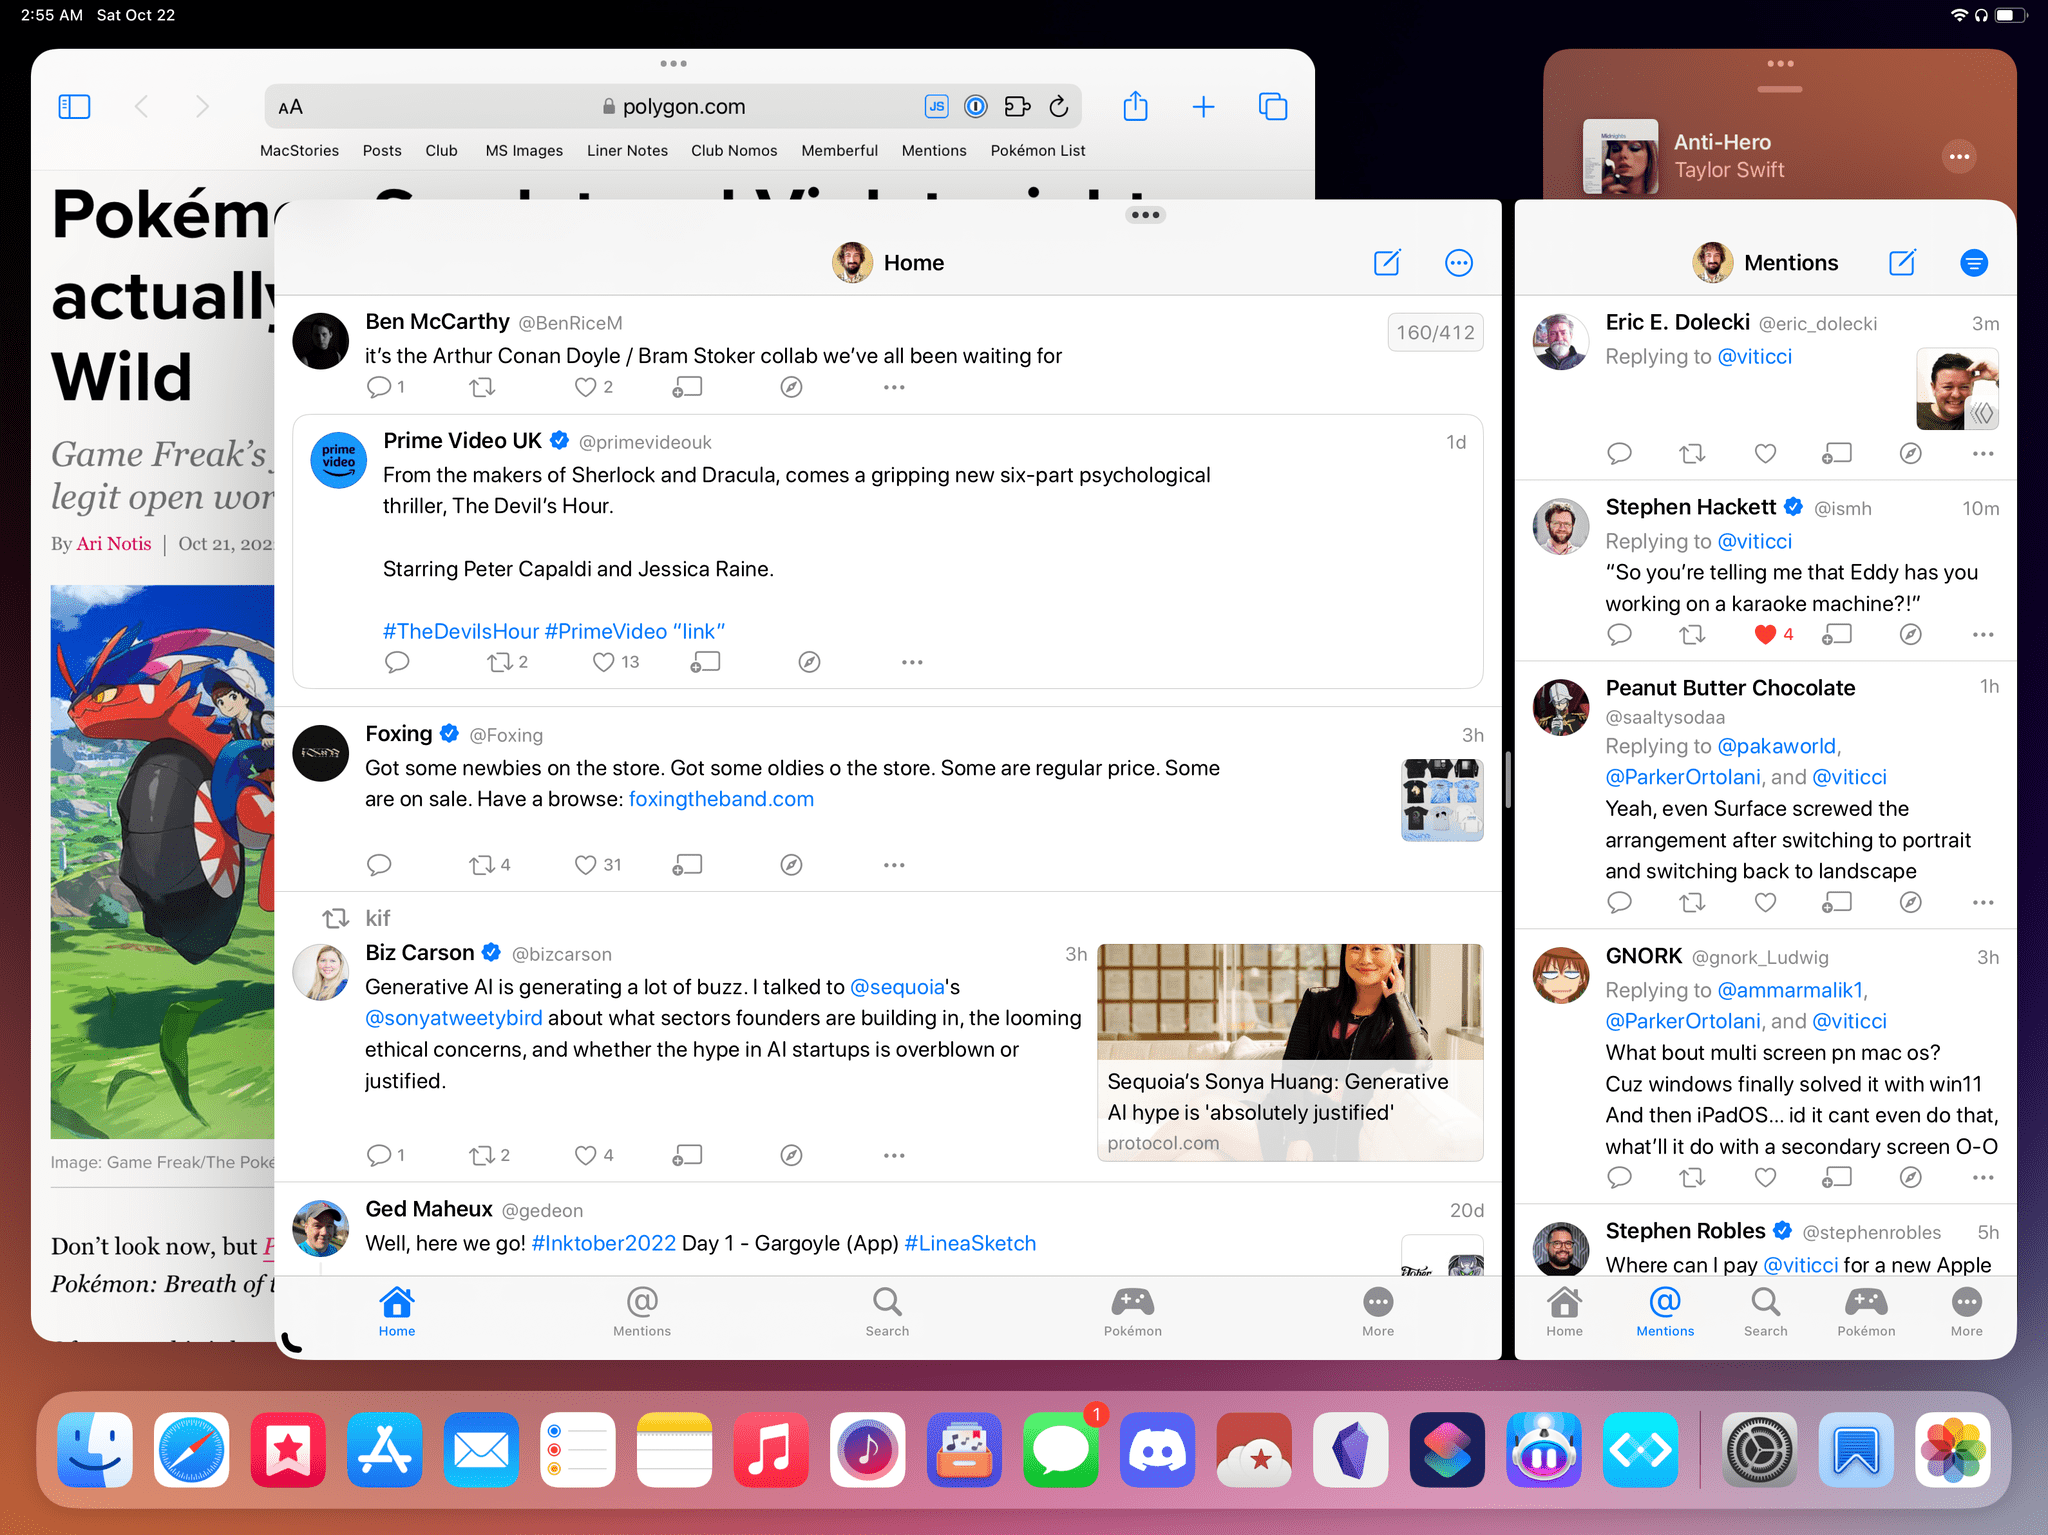Open Shortcuts app from the dock

coord(1447,1449)
